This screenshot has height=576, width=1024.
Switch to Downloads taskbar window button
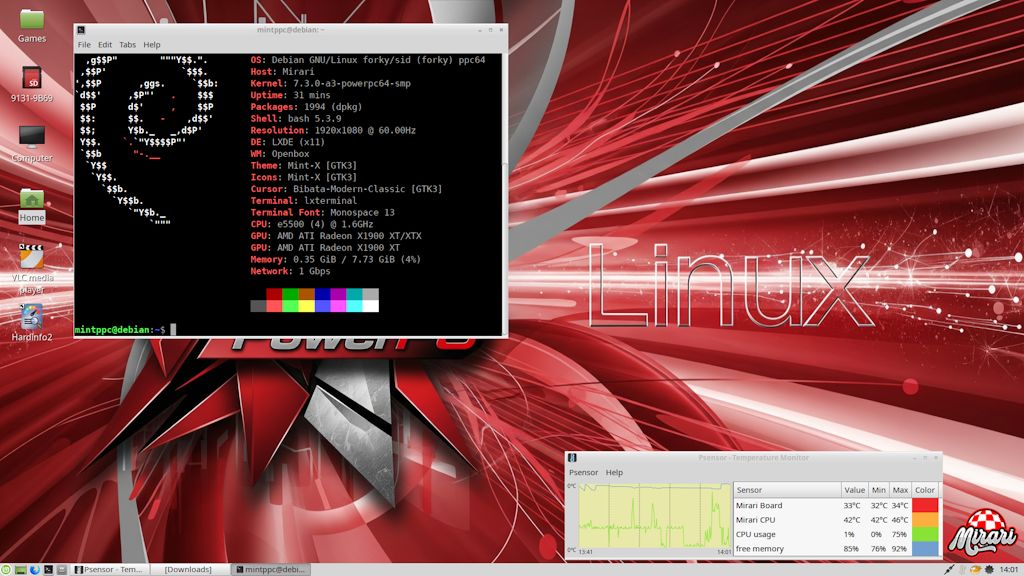[189, 569]
